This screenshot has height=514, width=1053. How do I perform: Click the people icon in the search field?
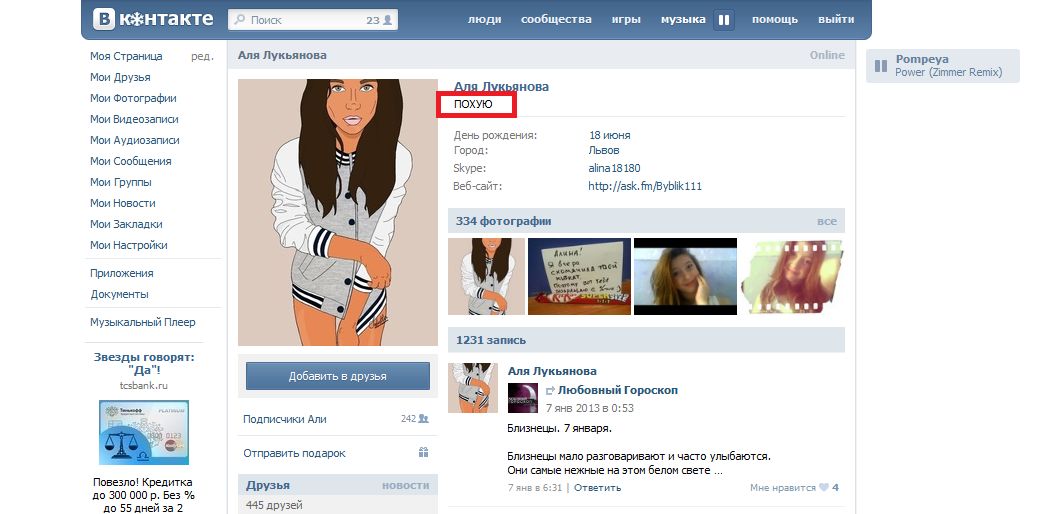pyautogui.click(x=387, y=20)
